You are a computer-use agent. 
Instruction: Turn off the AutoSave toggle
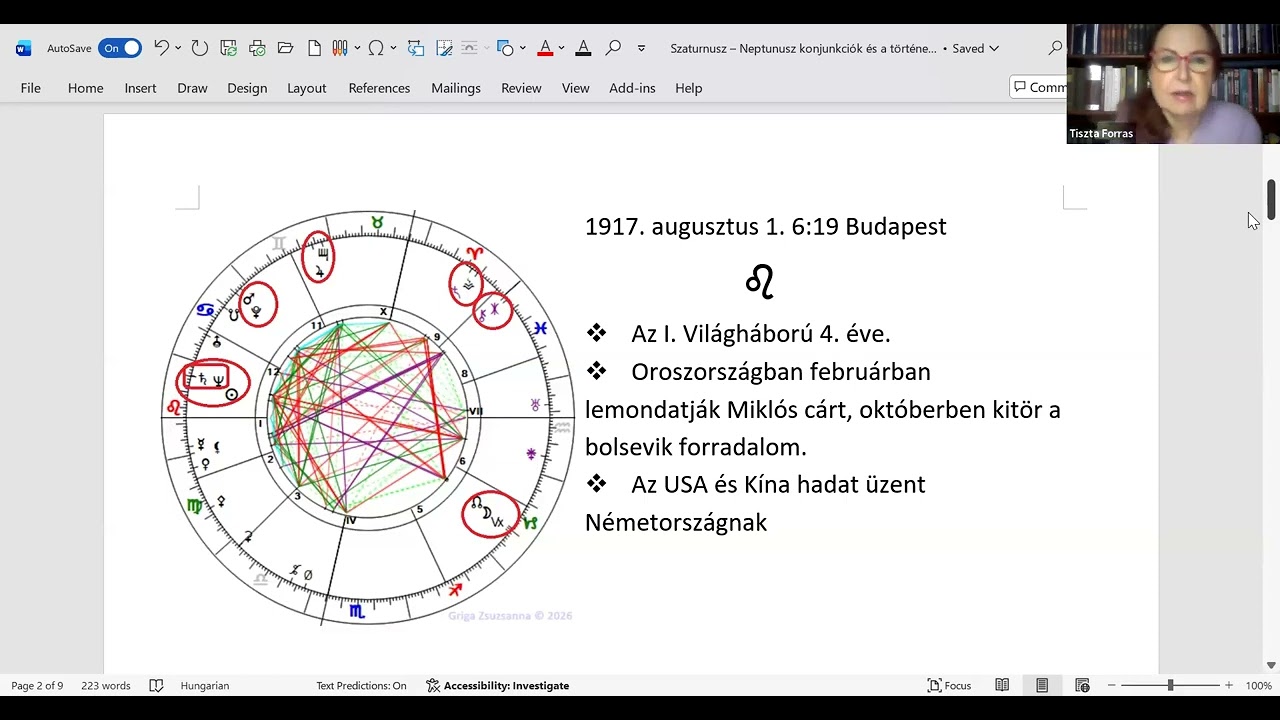pos(120,48)
